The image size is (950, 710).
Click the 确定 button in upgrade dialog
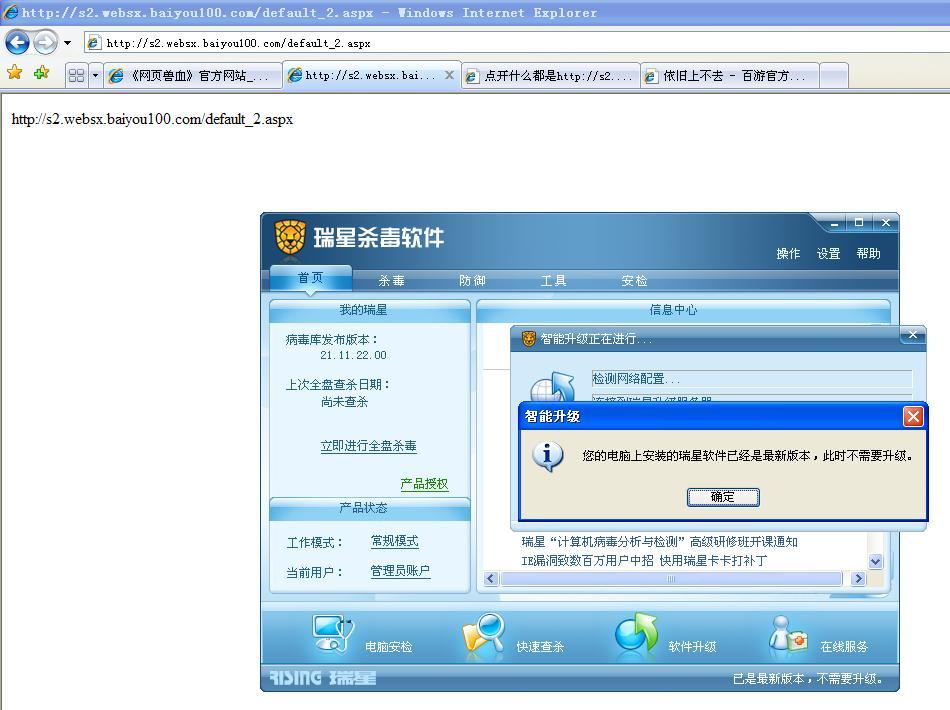tap(723, 497)
